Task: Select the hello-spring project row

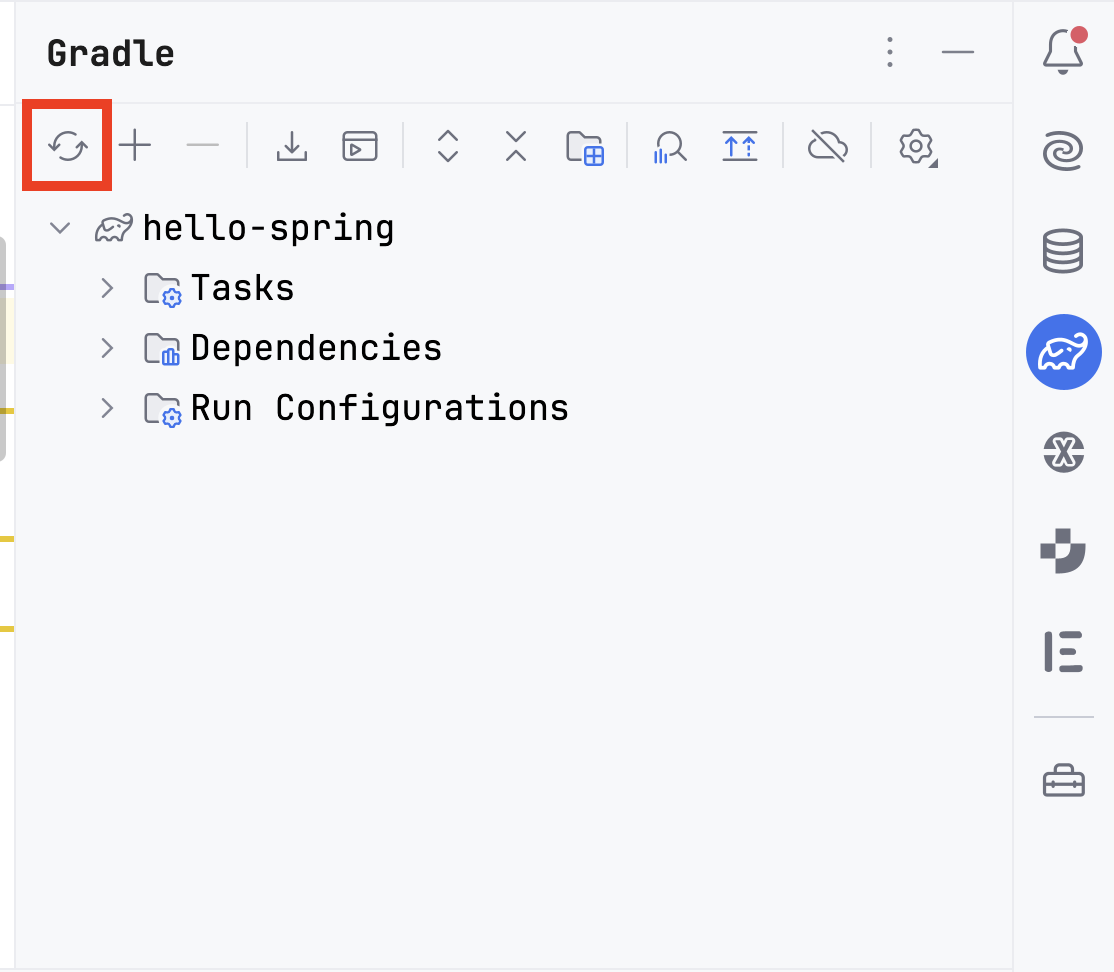Action: pos(513,228)
